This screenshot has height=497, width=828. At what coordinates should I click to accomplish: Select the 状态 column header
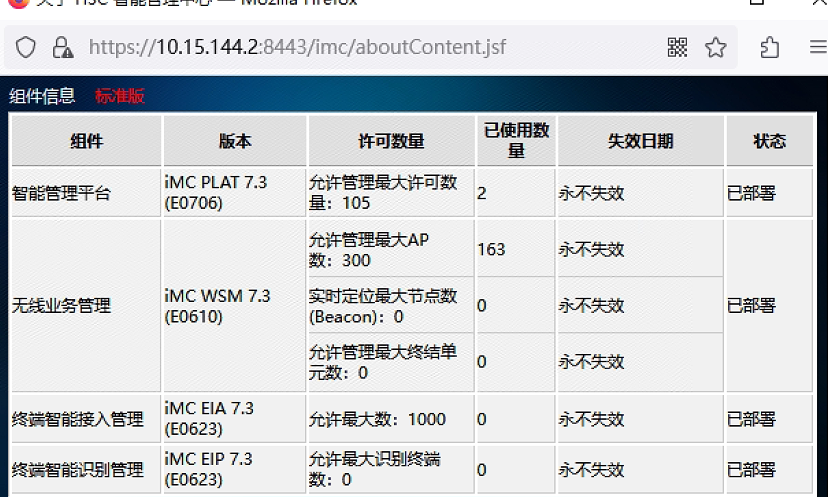(x=769, y=141)
